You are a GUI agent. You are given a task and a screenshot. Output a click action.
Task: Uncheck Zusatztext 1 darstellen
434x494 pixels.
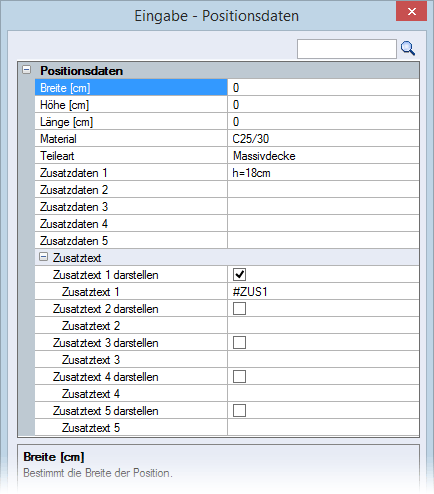(239, 275)
